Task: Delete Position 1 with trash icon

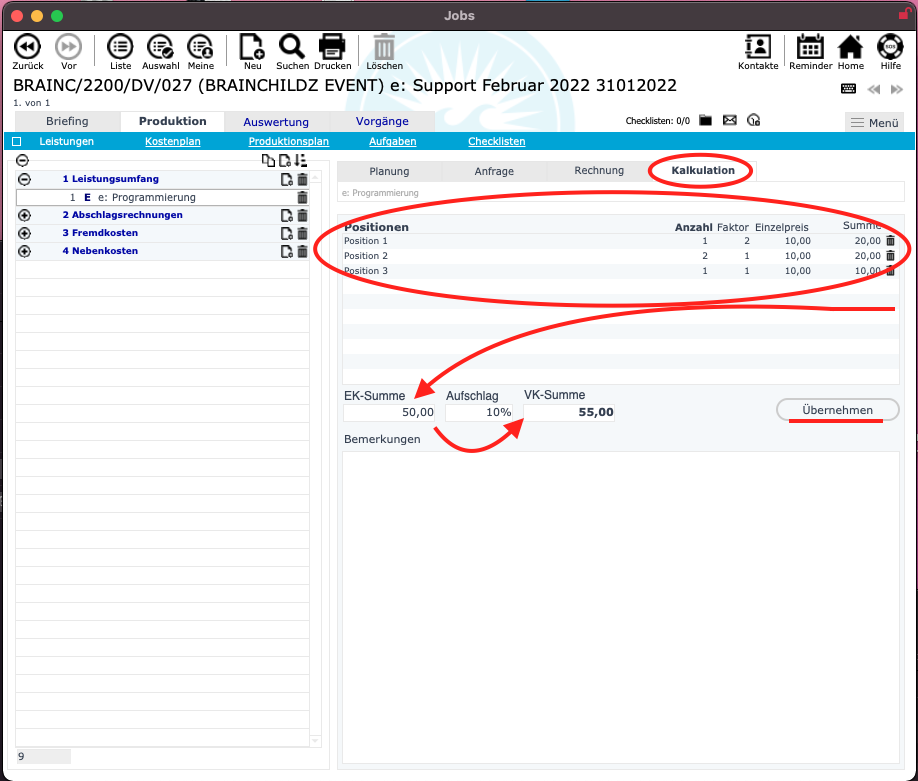Action: pos(891,241)
